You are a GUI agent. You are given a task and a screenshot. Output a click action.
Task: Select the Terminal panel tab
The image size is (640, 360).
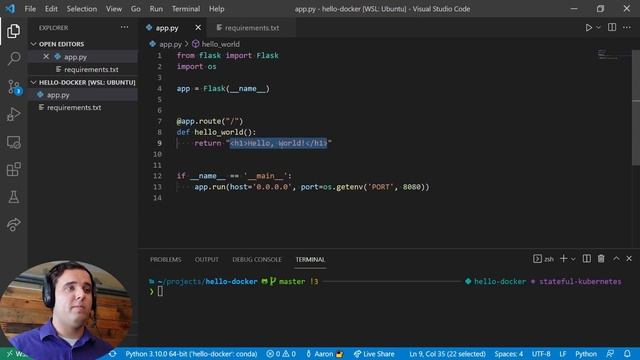pos(310,260)
